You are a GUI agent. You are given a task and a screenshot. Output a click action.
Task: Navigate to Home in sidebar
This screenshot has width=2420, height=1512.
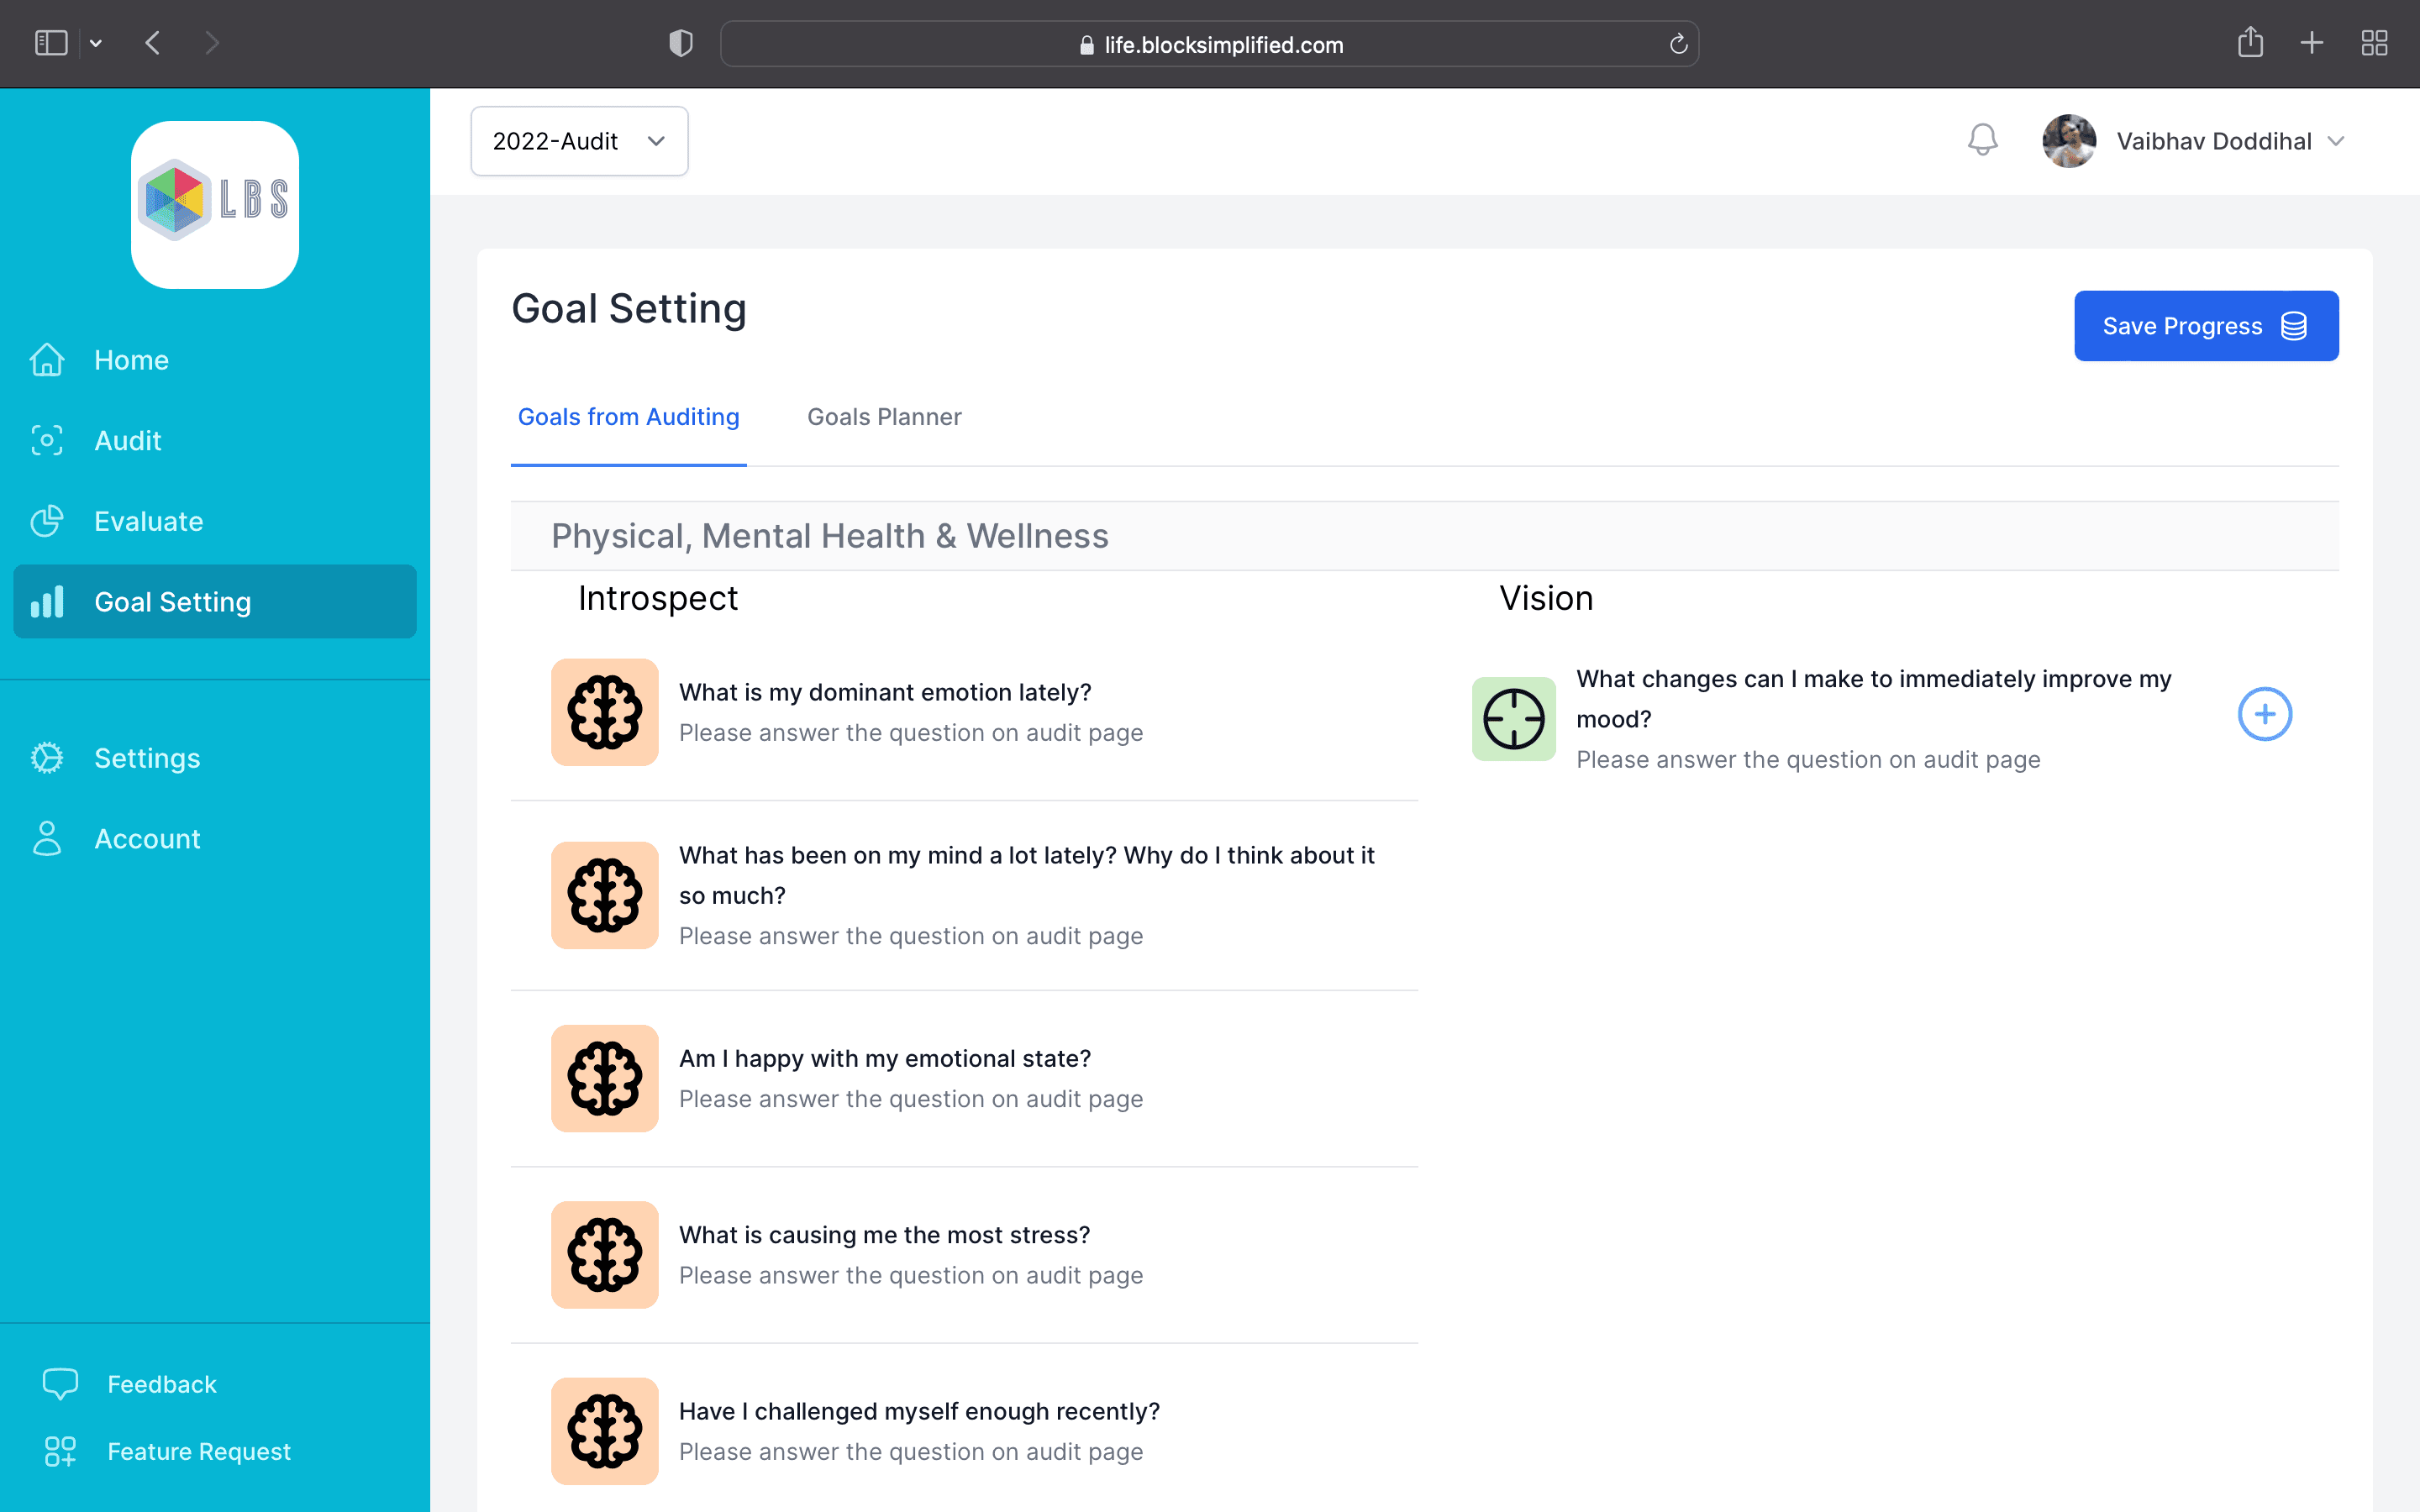click(x=215, y=360)
